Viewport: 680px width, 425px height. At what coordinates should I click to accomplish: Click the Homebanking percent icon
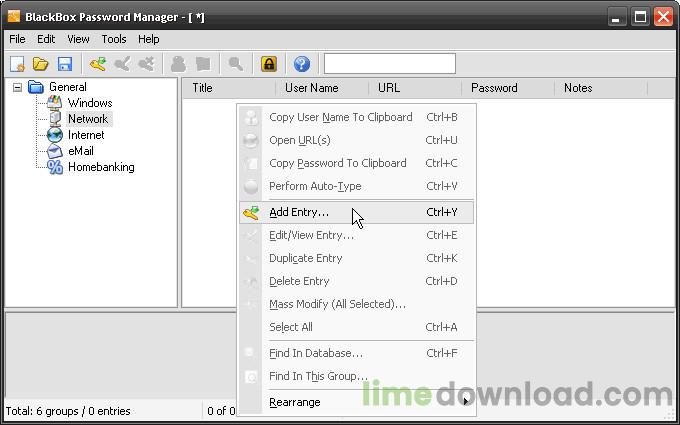point(55,167)
